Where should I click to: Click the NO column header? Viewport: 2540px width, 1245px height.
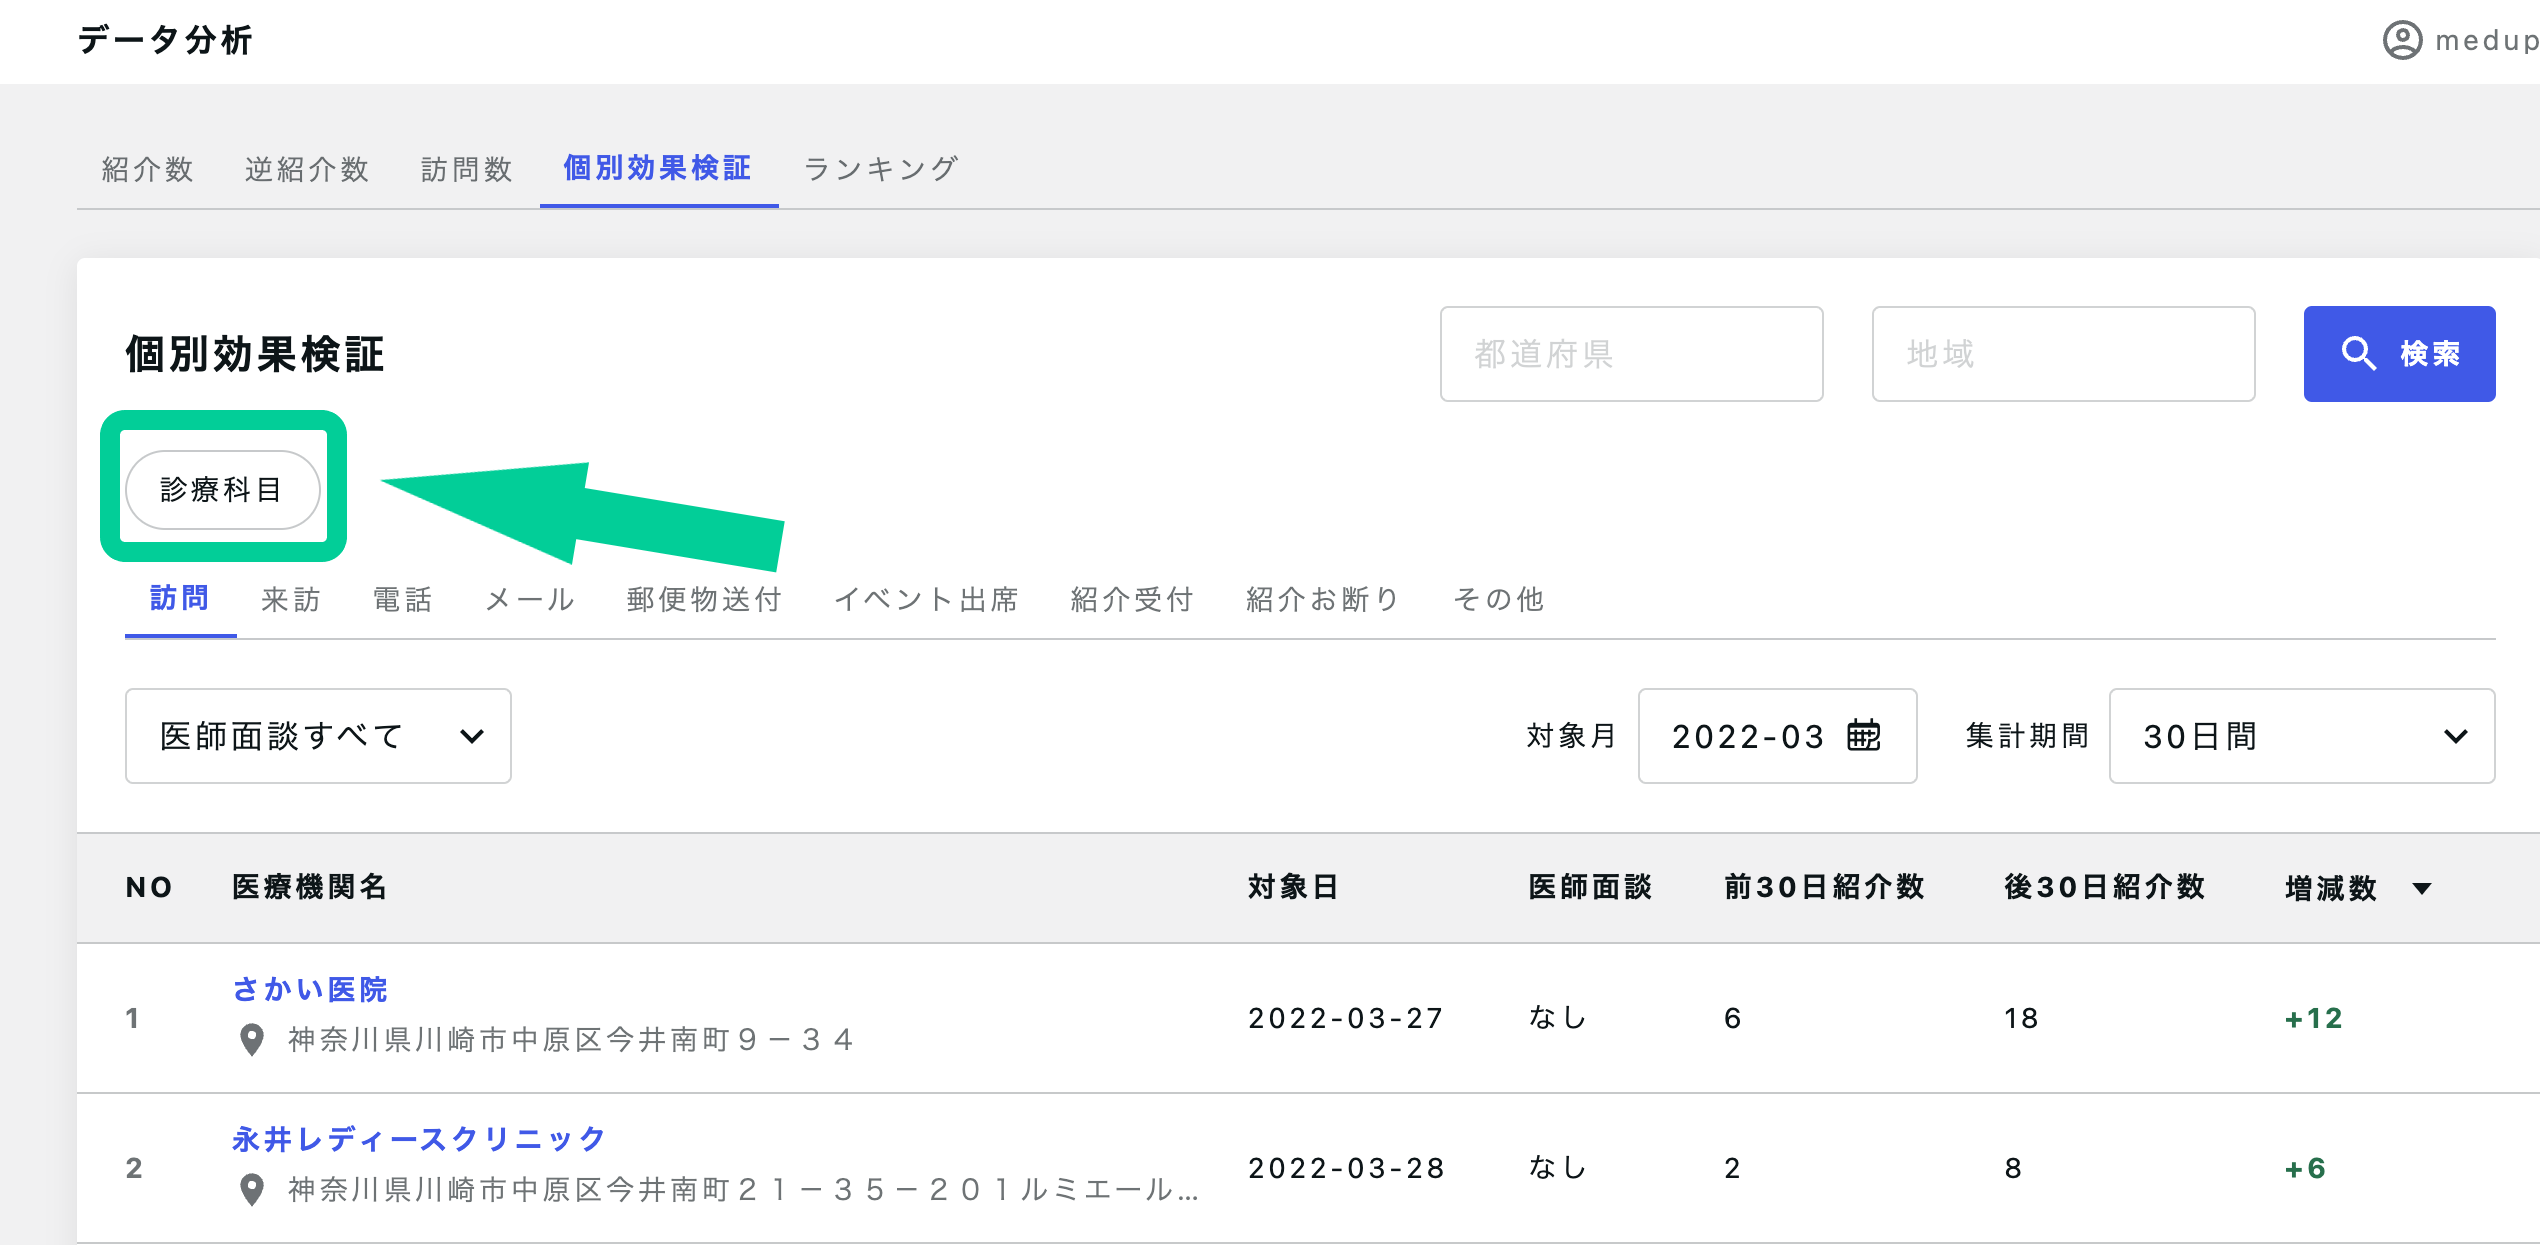pyautogui.click(x=150, y=887)
